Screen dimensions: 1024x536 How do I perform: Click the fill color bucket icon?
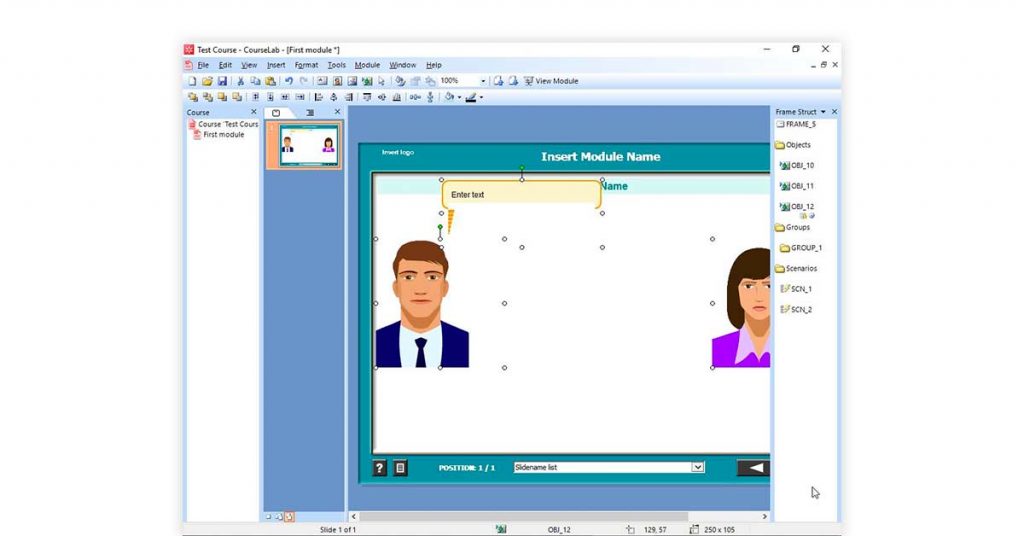tap(449, 97)
